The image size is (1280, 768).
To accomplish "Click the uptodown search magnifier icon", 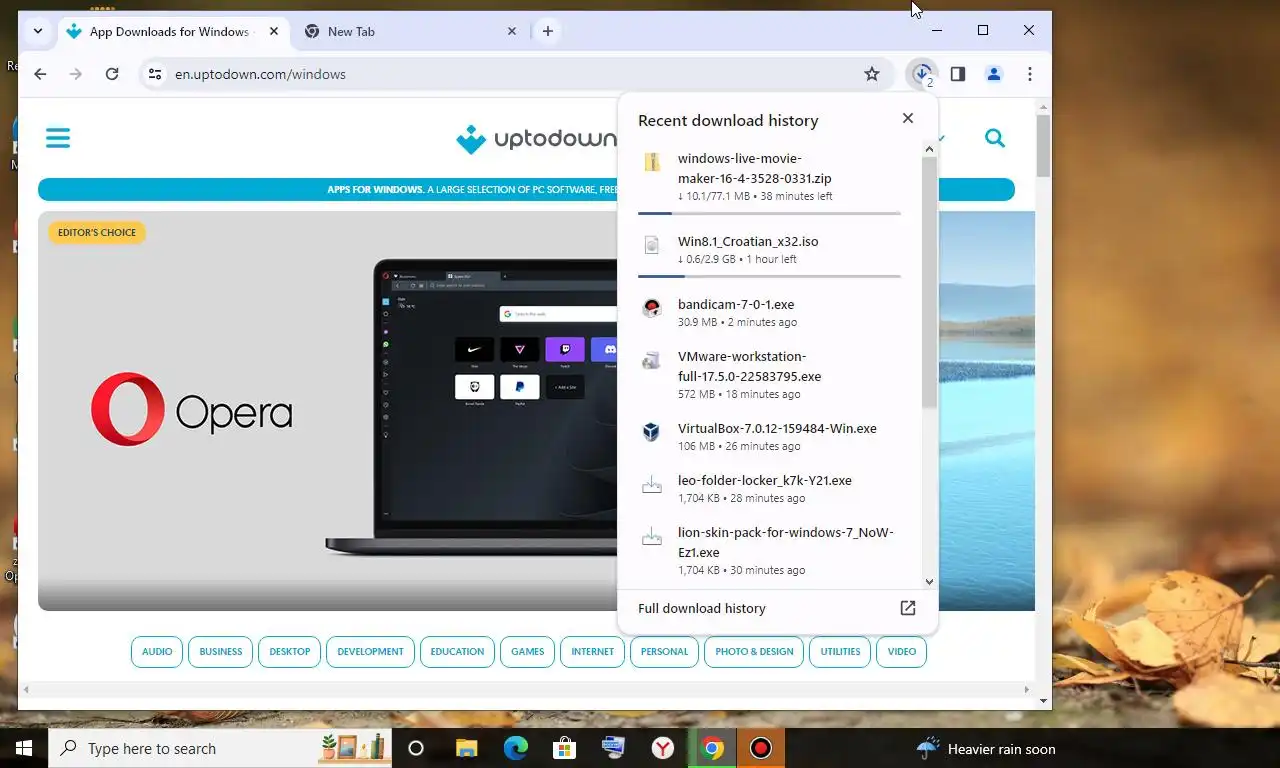I will coord(995,138).
